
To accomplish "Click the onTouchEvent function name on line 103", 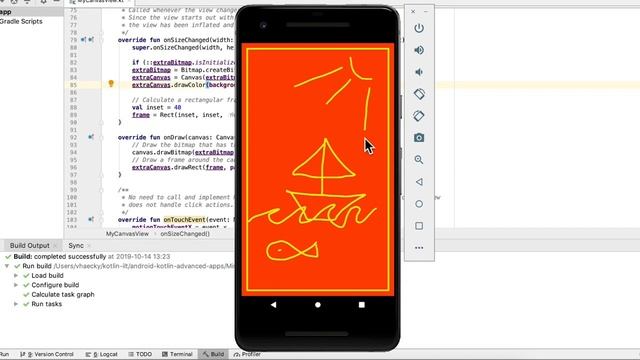I will 184,220.
